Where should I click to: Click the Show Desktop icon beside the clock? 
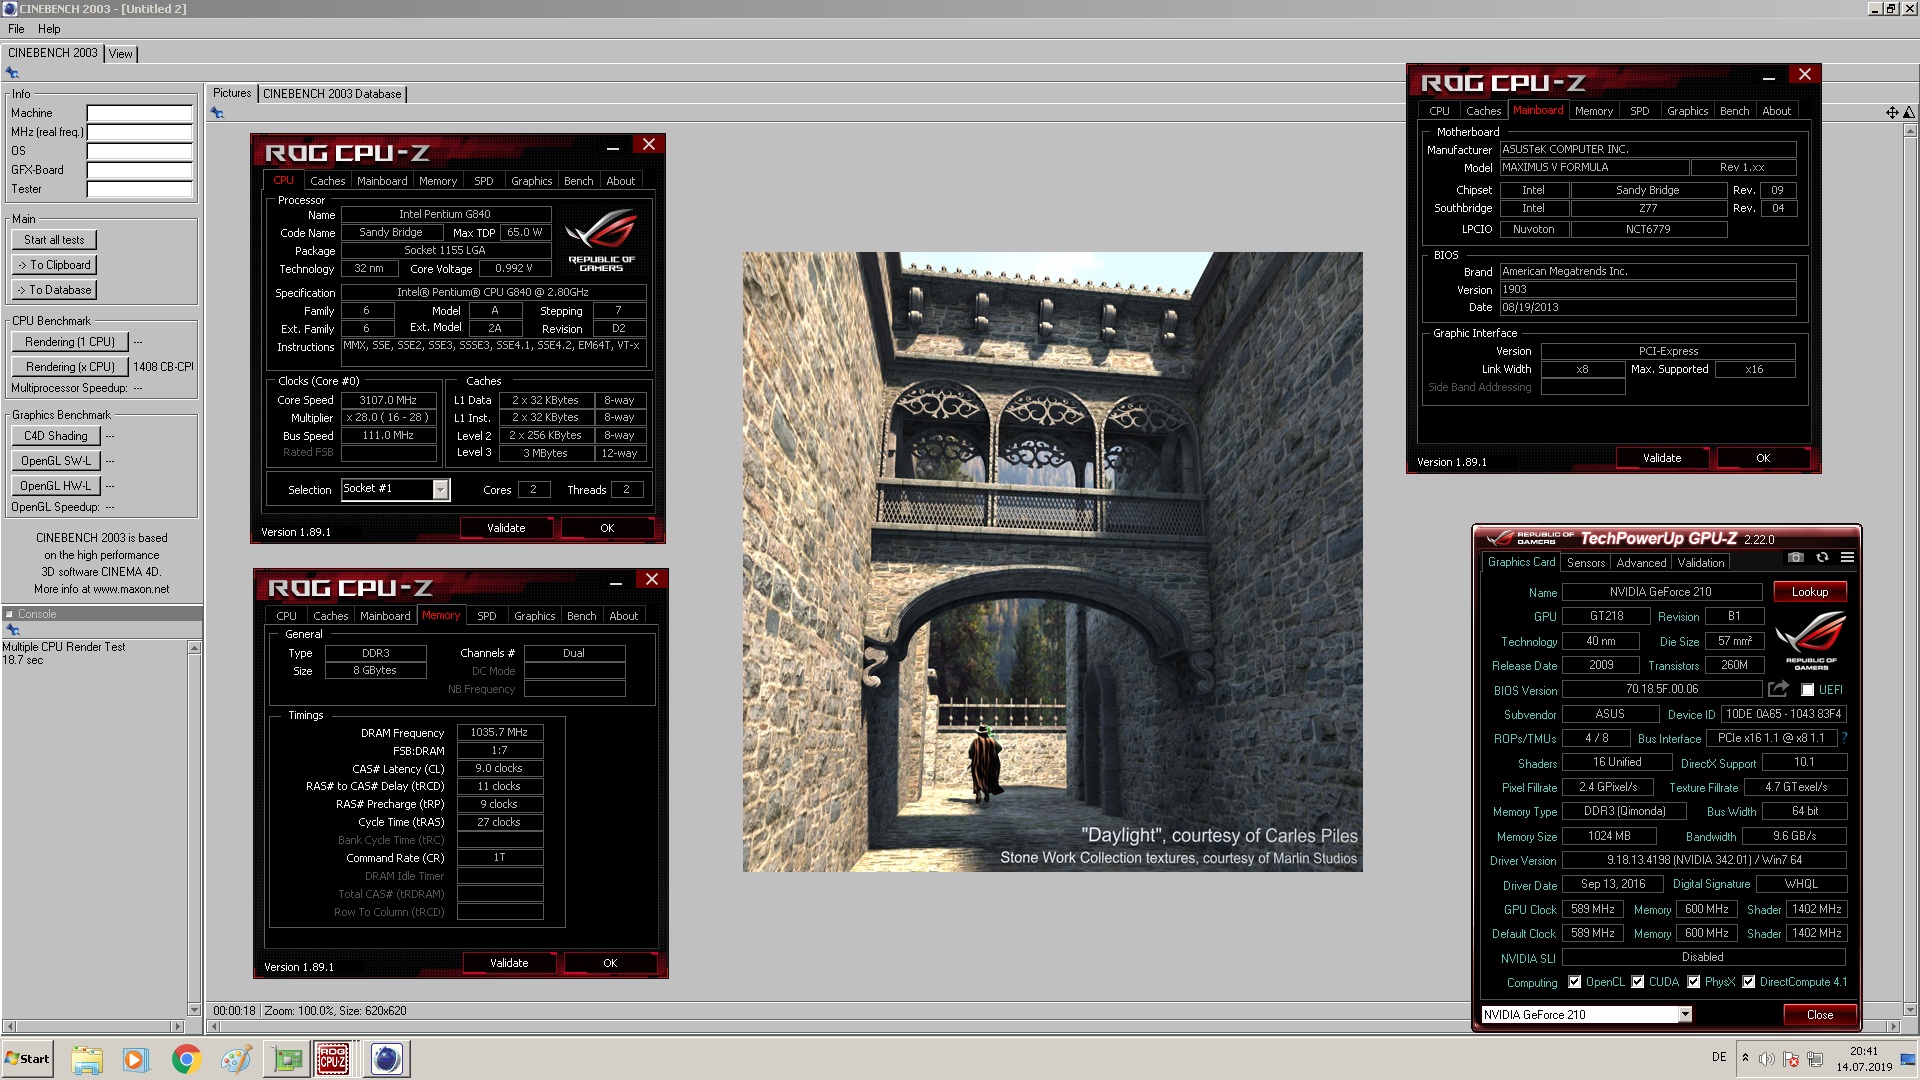pyautogui.click(x=1909, y=1059)
